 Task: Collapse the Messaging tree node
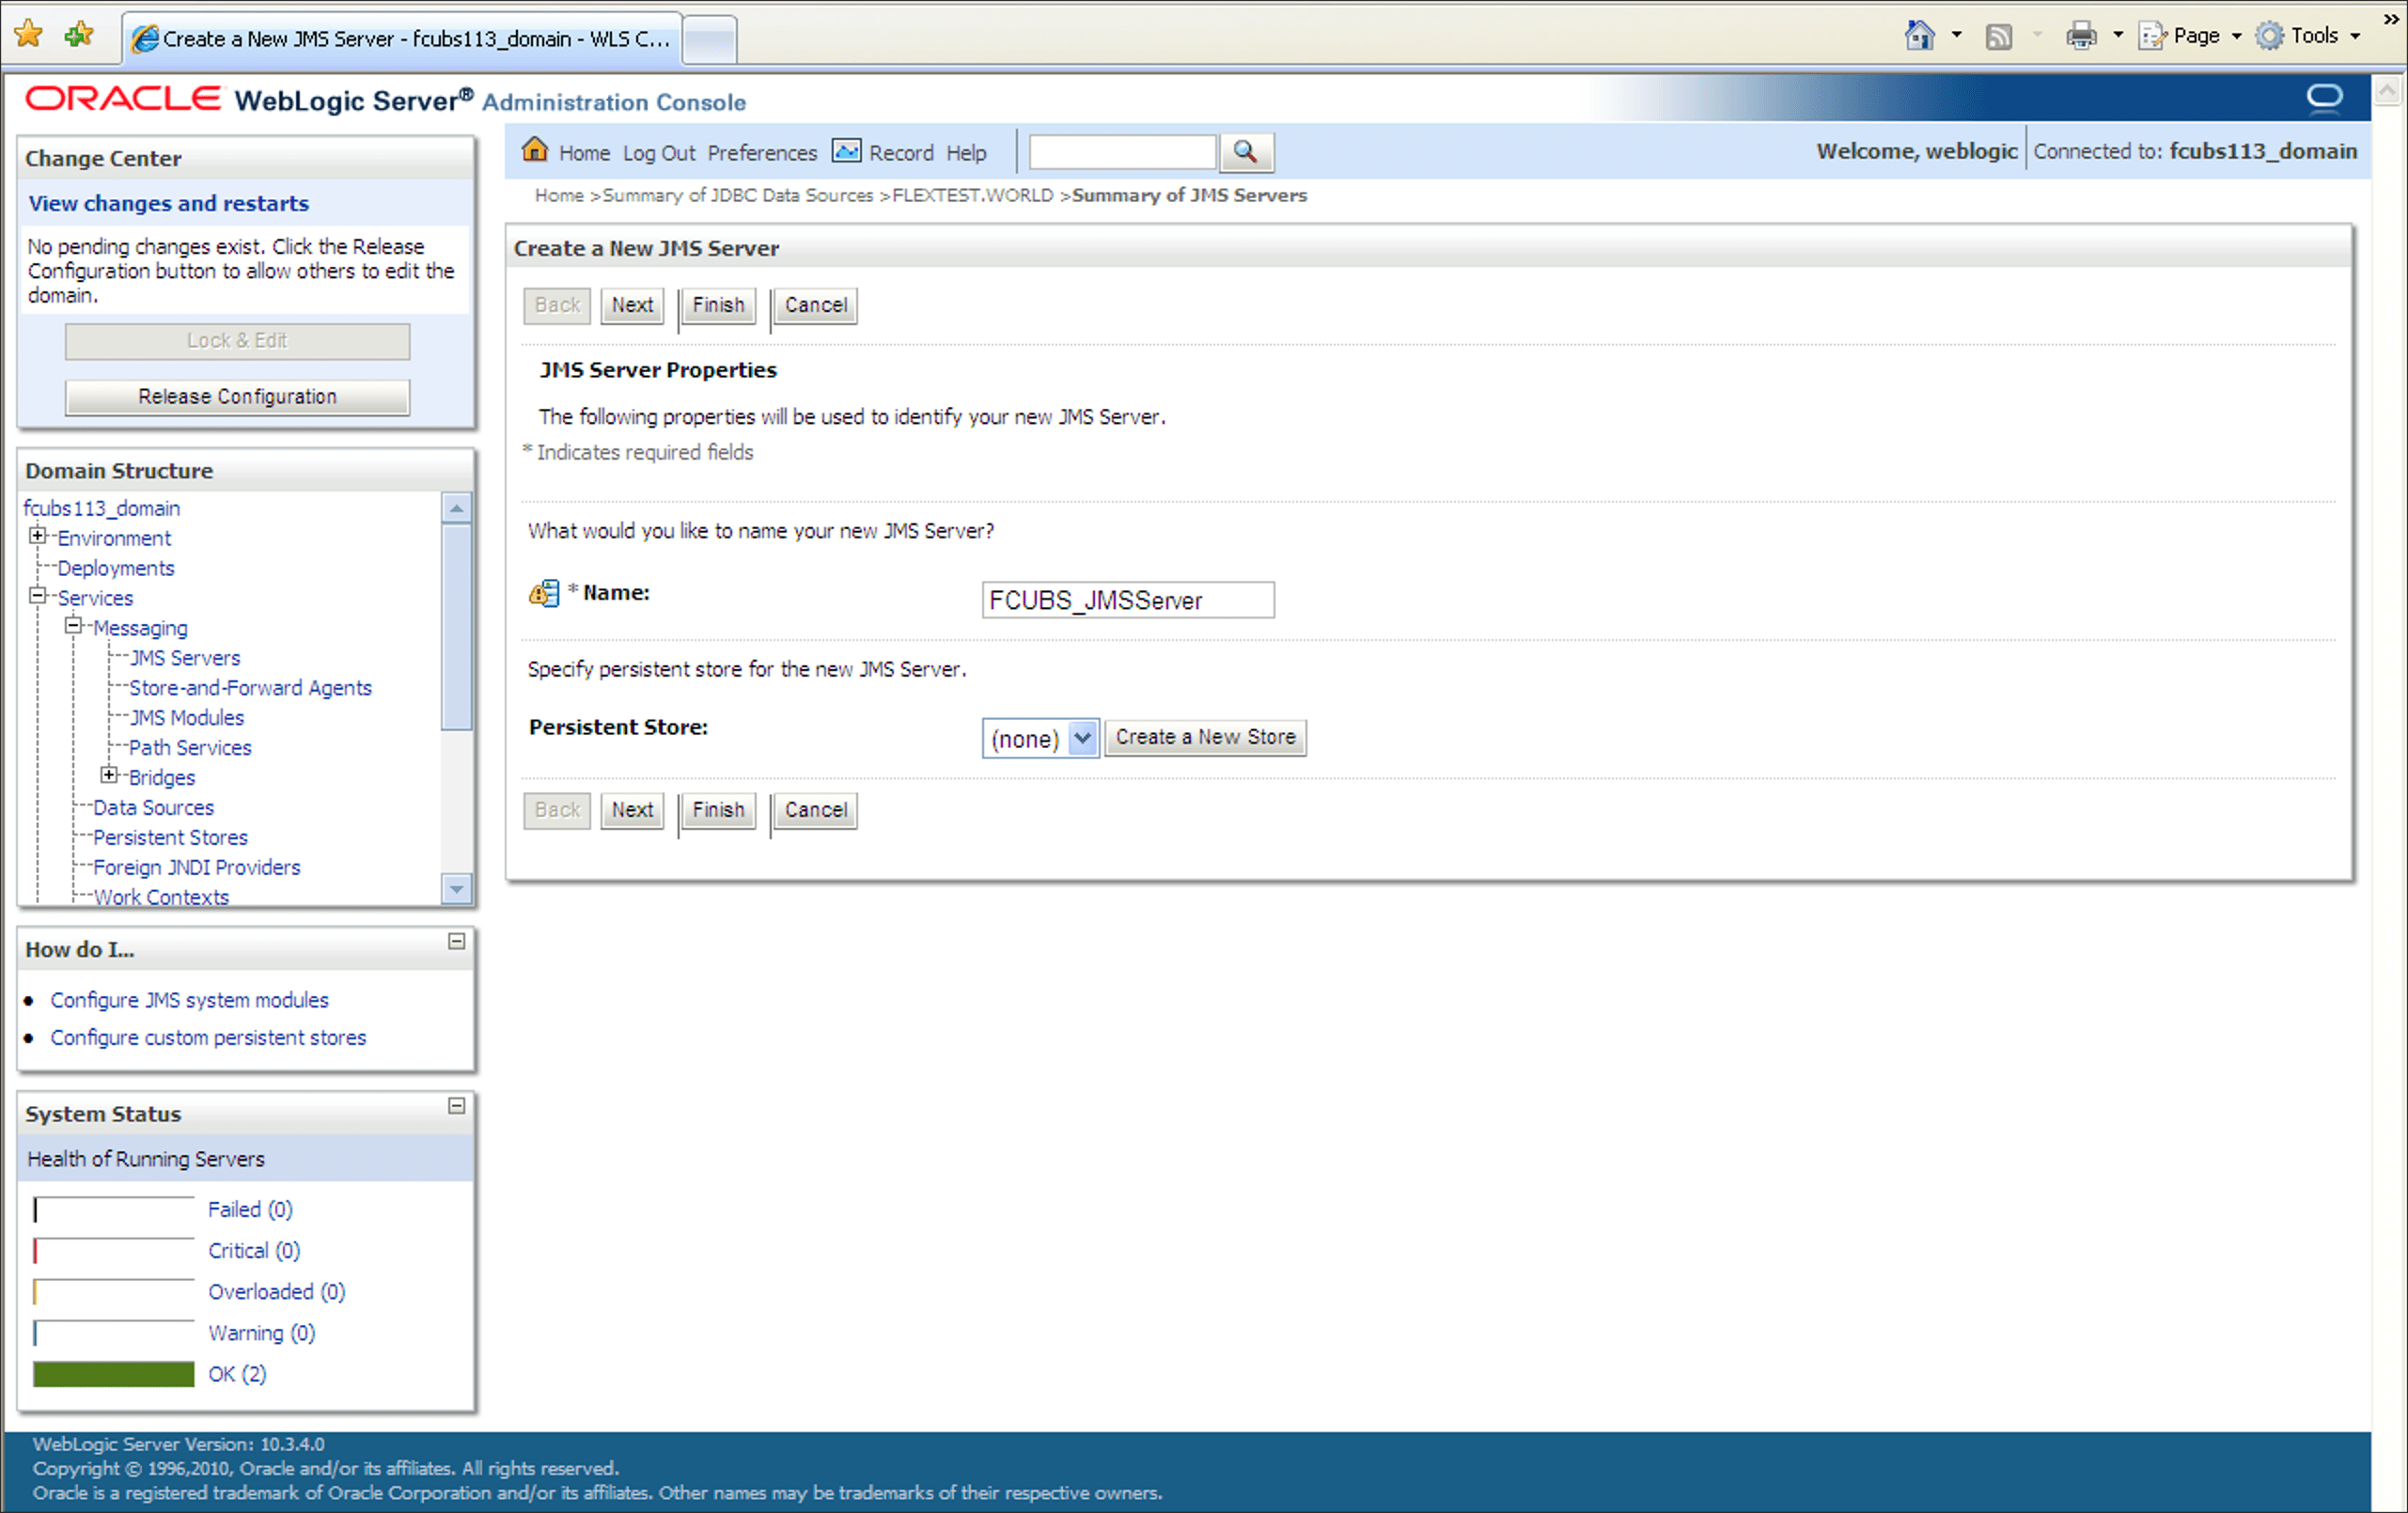[74, 626]
